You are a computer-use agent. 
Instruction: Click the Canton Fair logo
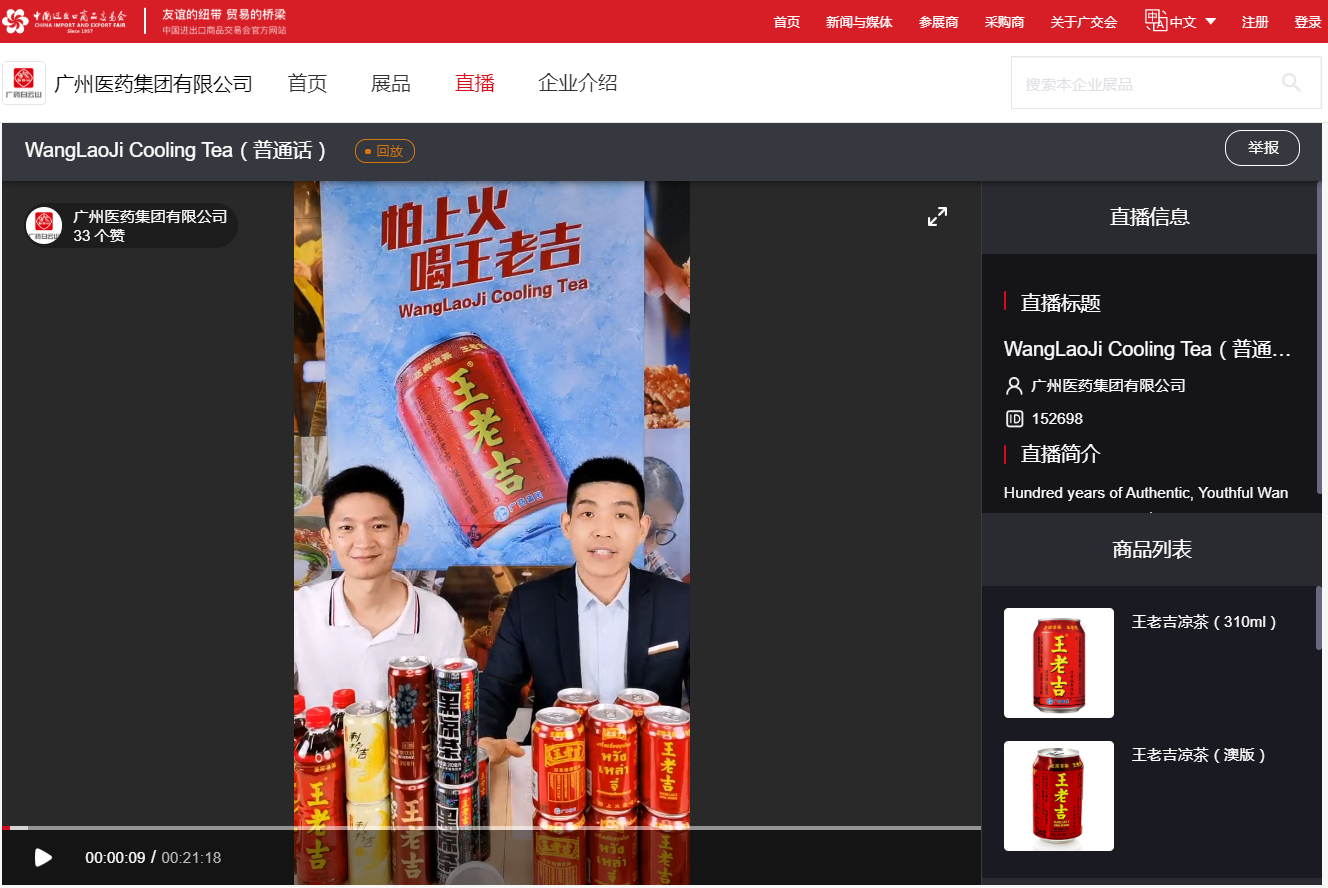tap(66, 21)
